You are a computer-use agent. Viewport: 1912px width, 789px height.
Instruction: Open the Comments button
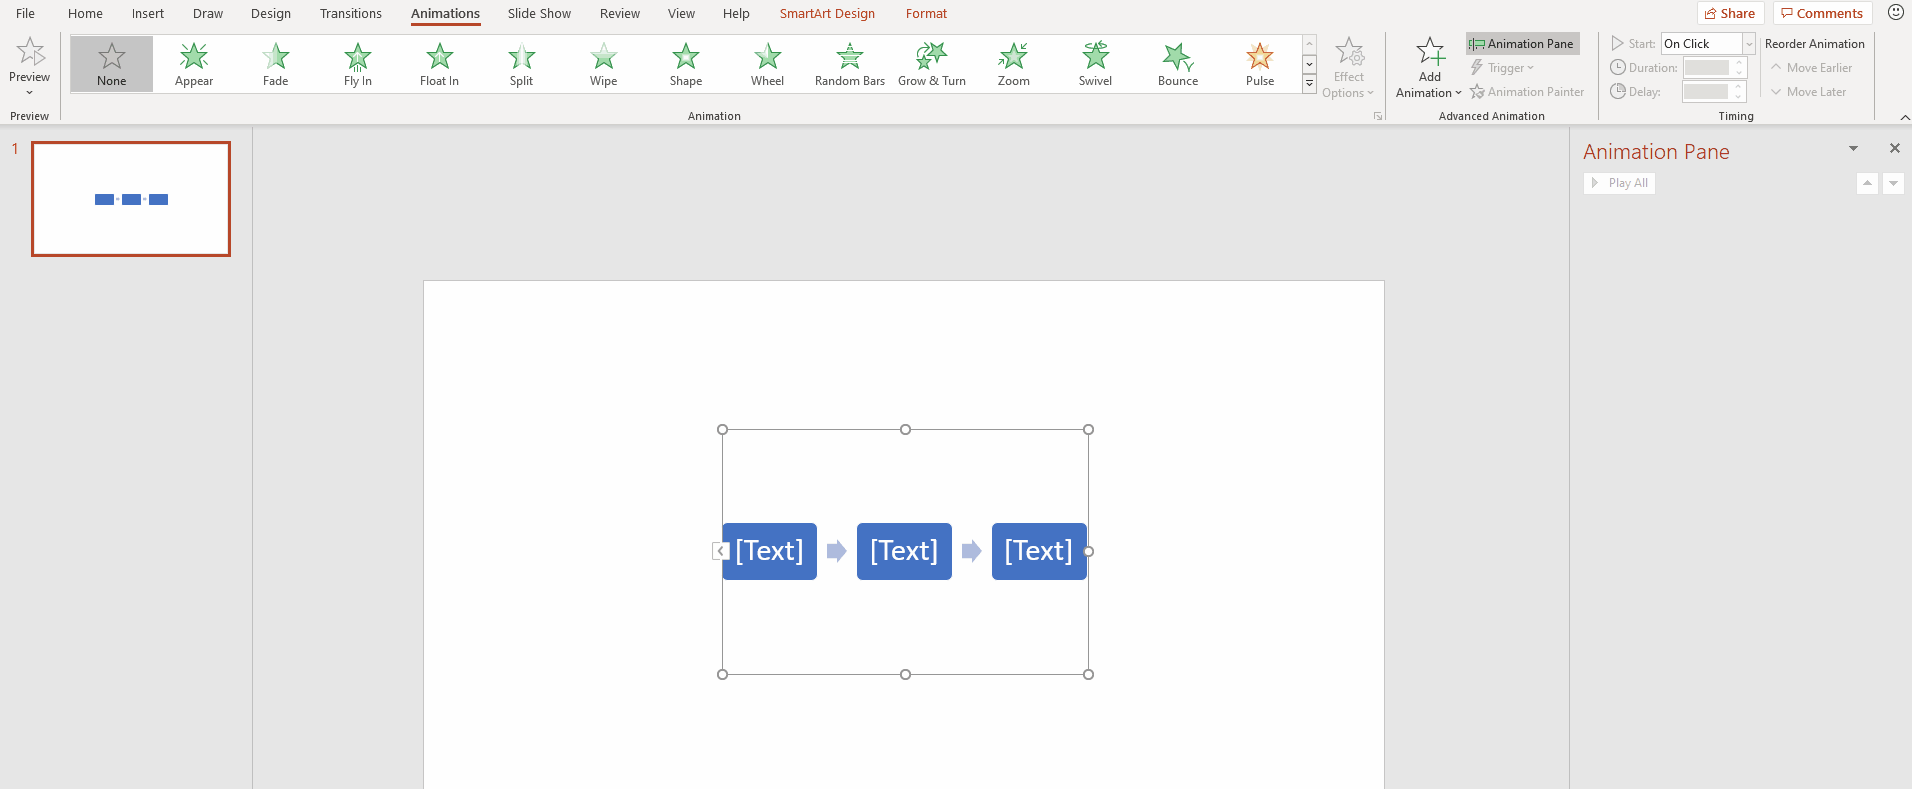(x=1822, y=13)
